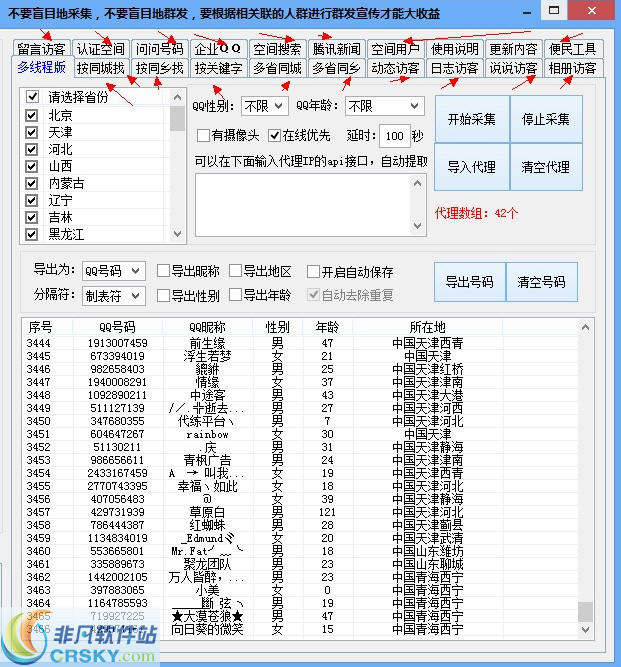Switch to the 按同城找 tab
The height and width of the screenshot is (667, 621).
(100, 68)
